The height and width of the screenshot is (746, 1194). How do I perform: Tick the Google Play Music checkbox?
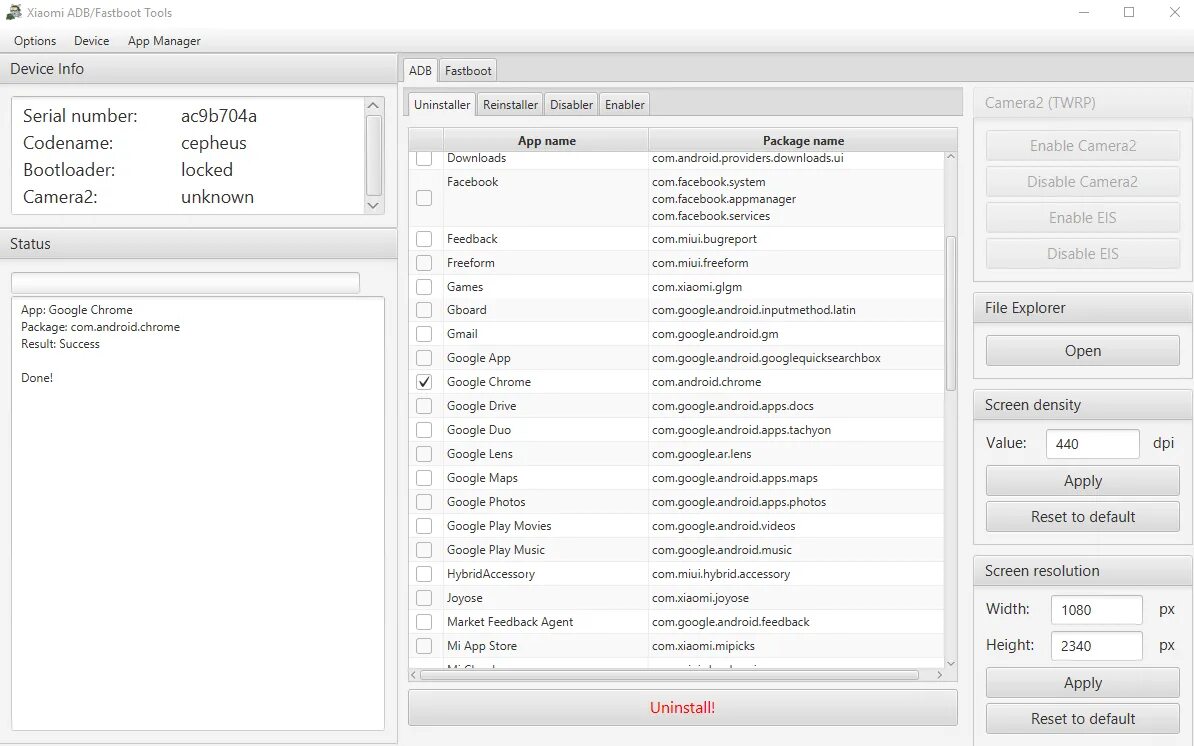point(424,550)
